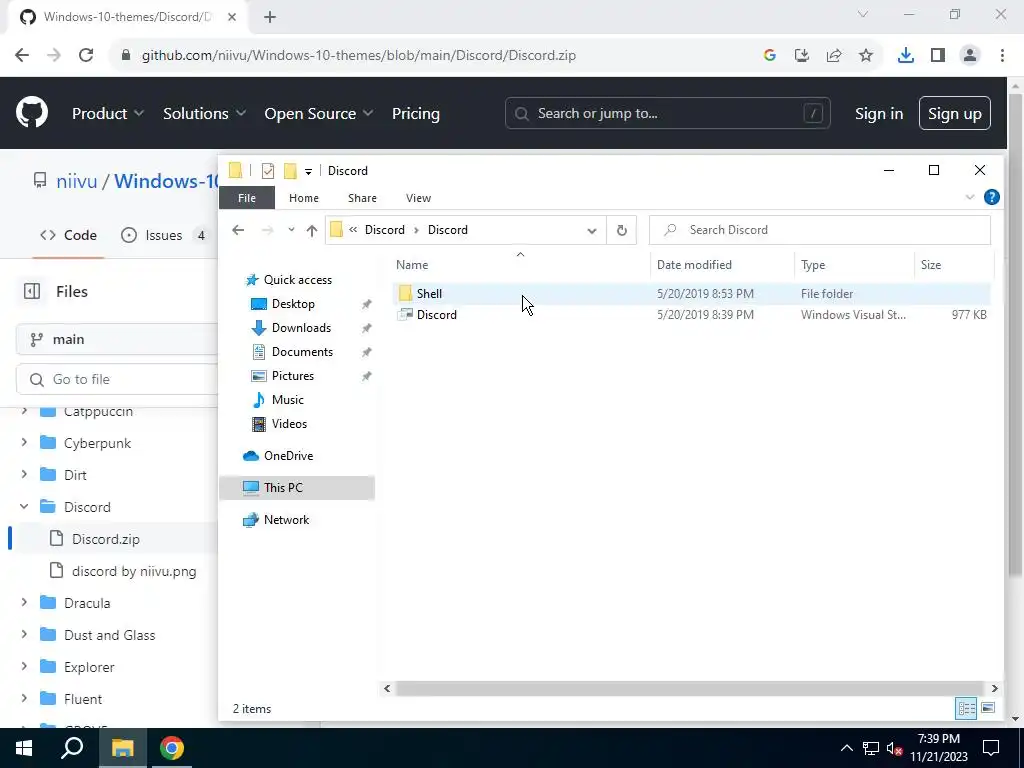Expand Explorer address history dropdown
Screen dimensions: 1024x768
pyautogui.click(x=592, y=230)
